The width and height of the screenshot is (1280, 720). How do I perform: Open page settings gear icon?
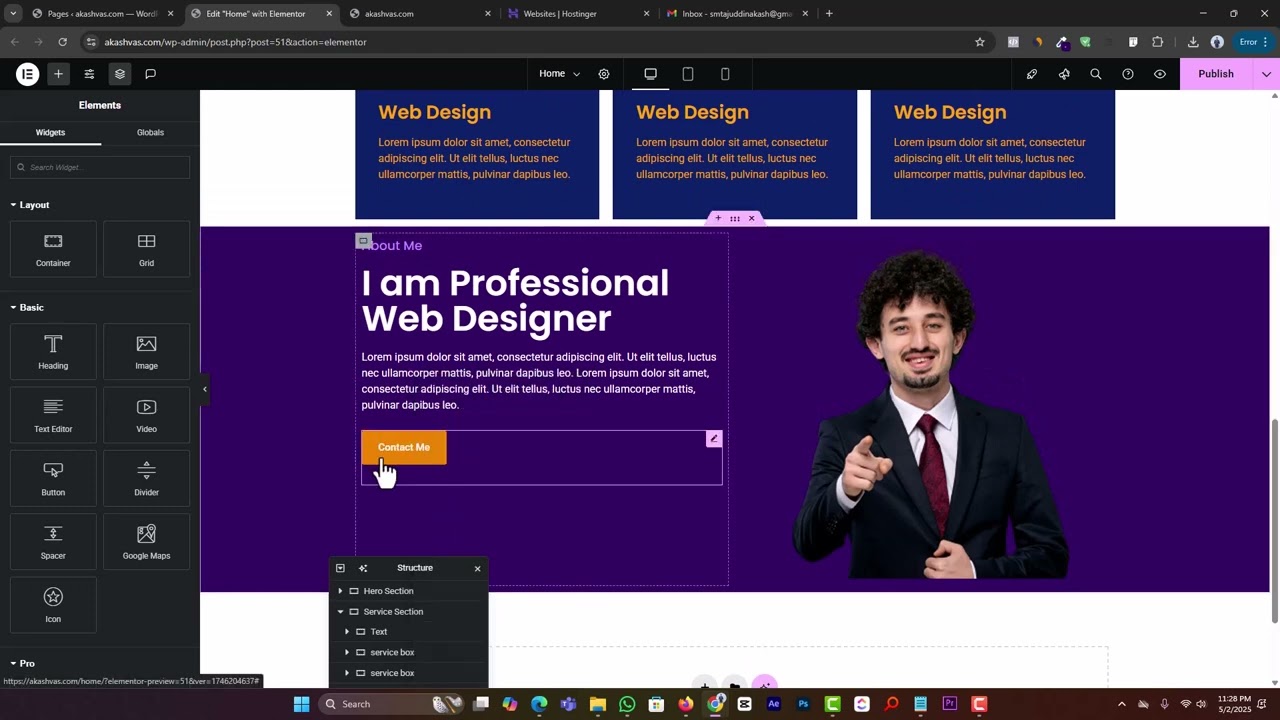pyautogui.click(x=604, y=74)
